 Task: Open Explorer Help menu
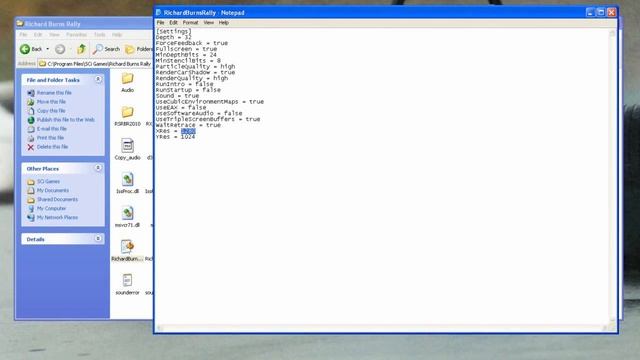[117, 35]
